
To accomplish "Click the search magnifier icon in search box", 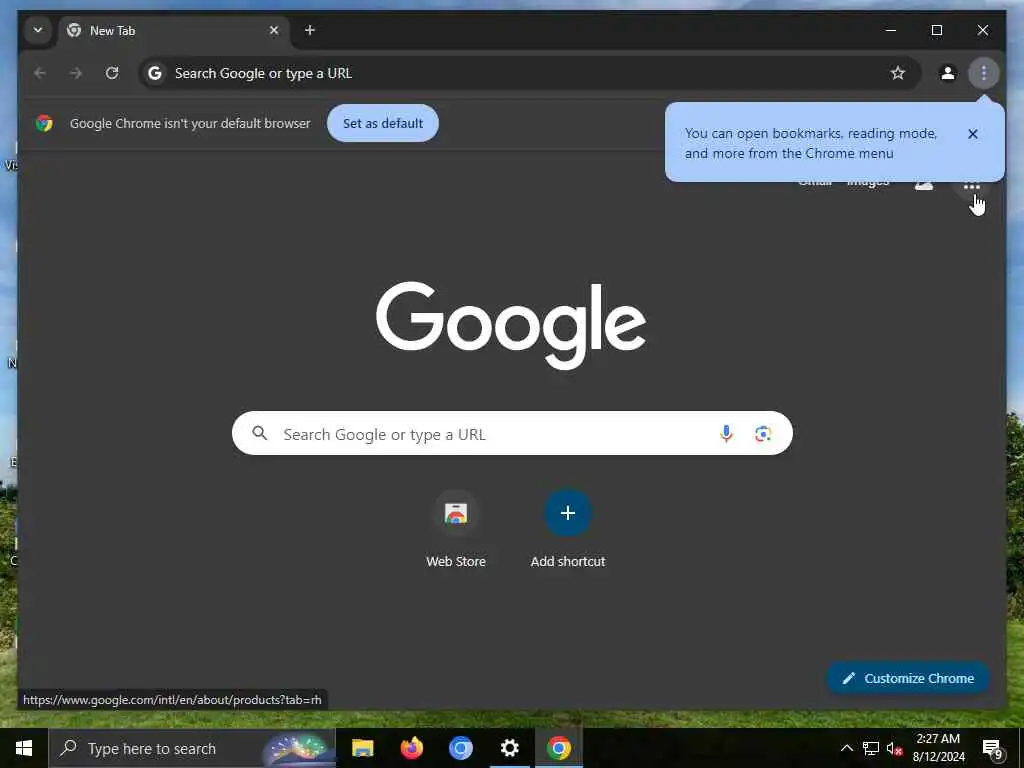I will tap(260, 433).
